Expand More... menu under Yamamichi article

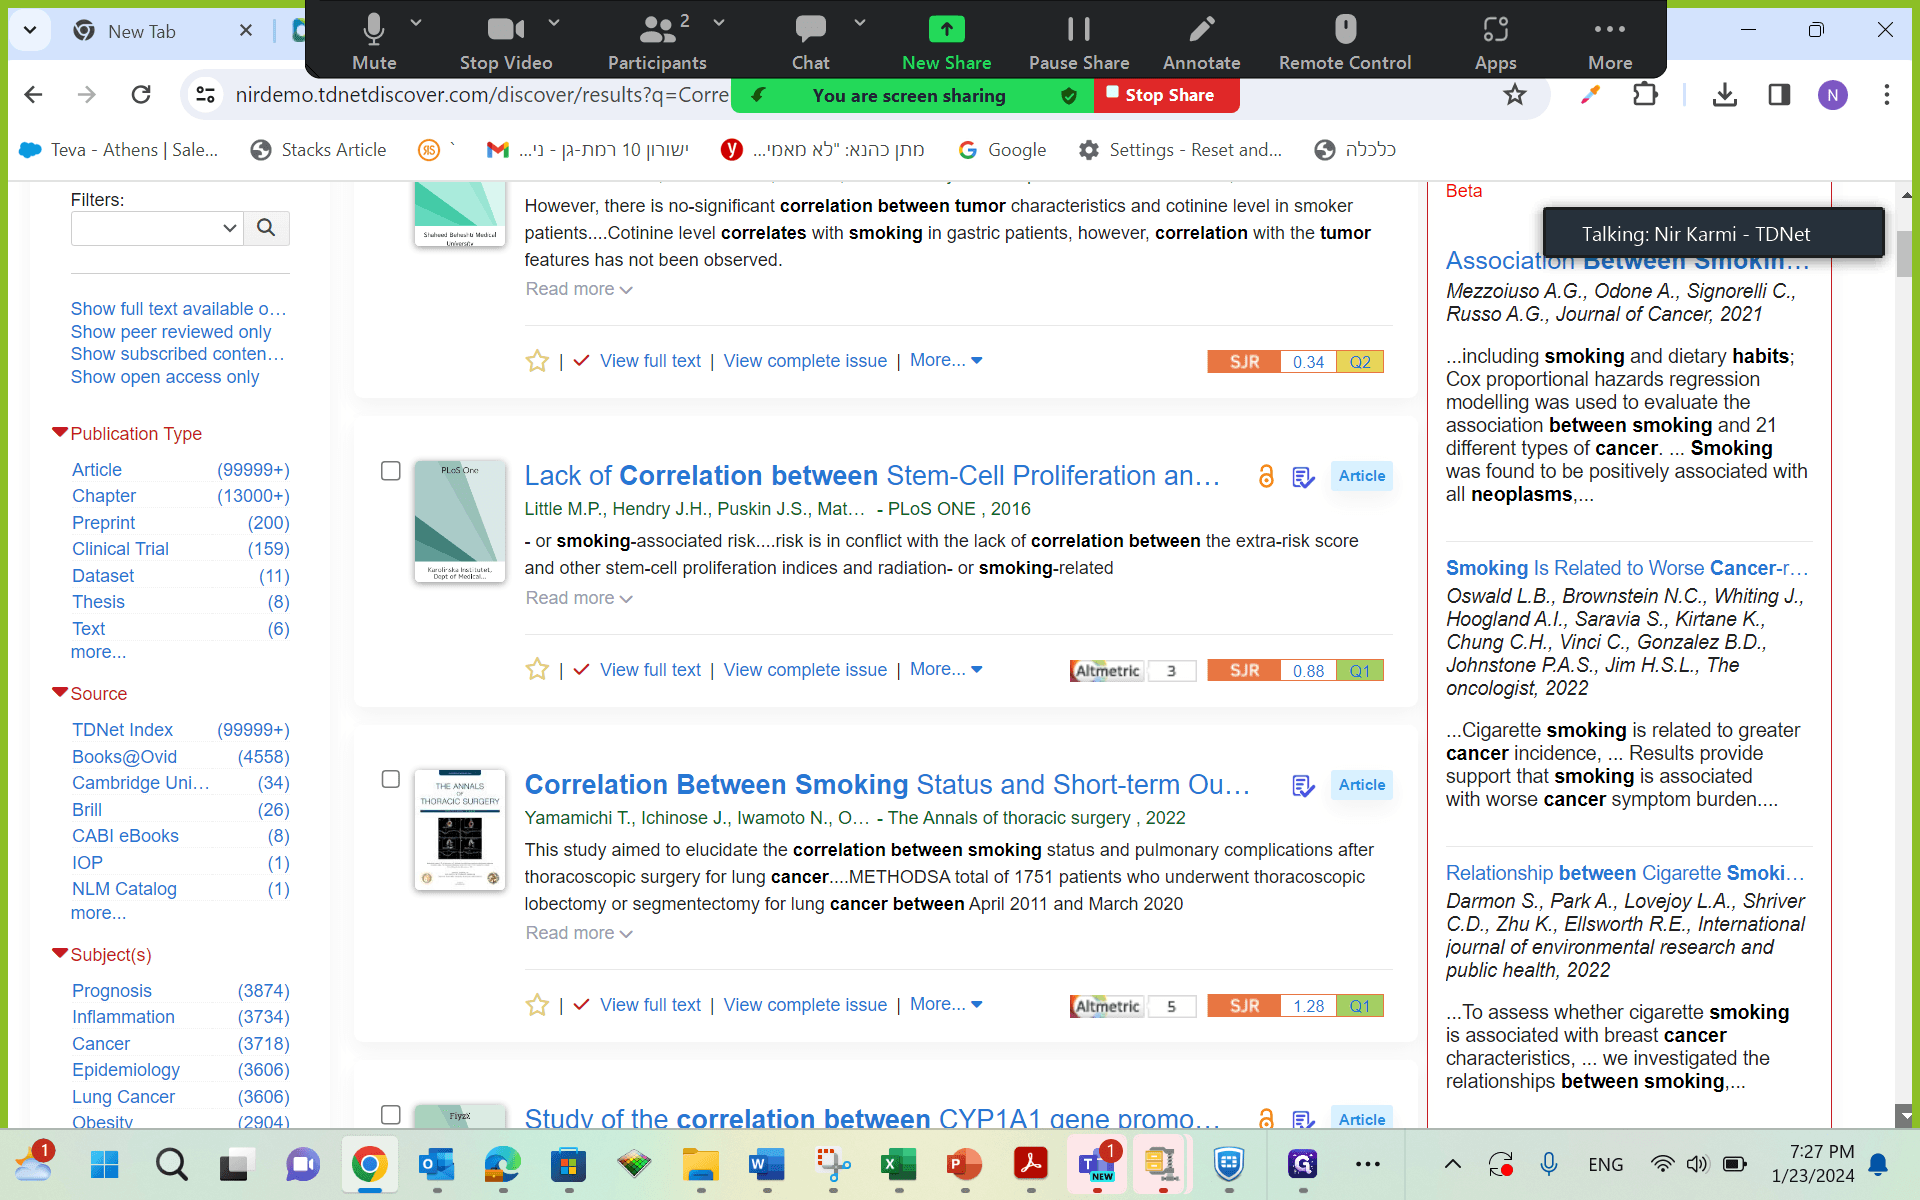[946, 1004]
